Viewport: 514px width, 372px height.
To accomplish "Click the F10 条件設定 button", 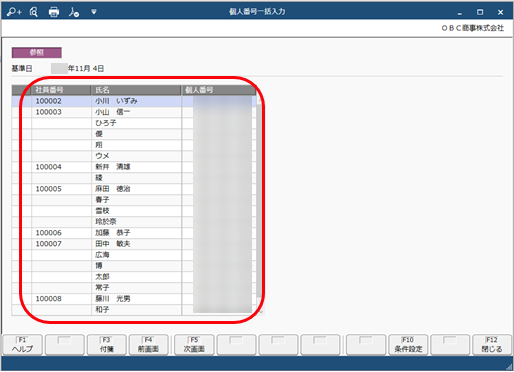I will point(408,345).
